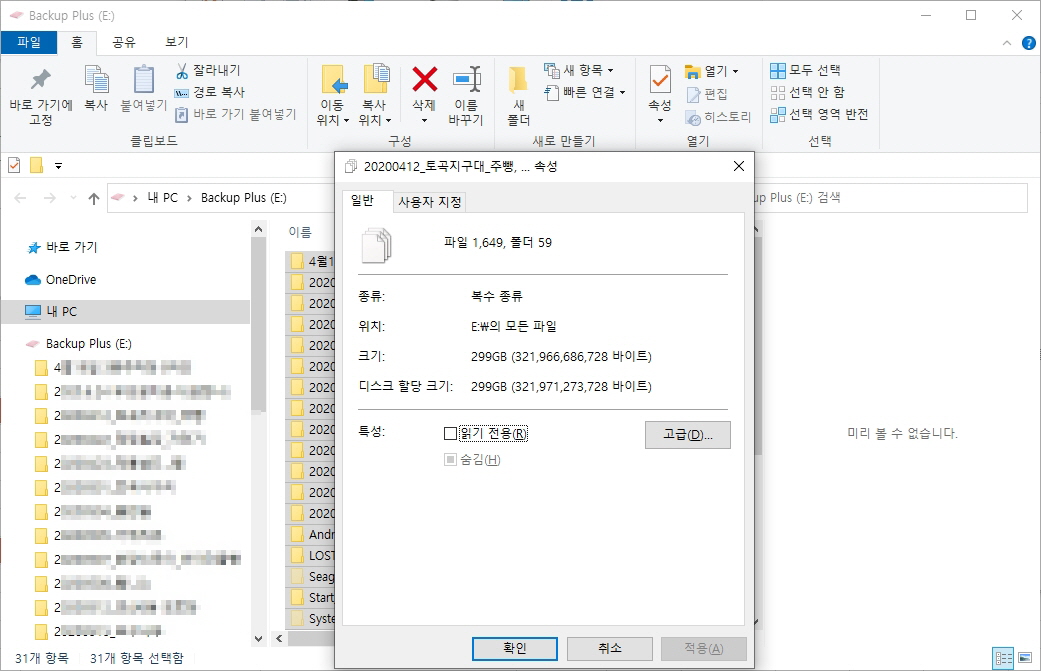This screenshot has height=671, width=1041.
Task: Open the Customize Quick Access Toolbar dropdown
Action: (x=58, y=166)
